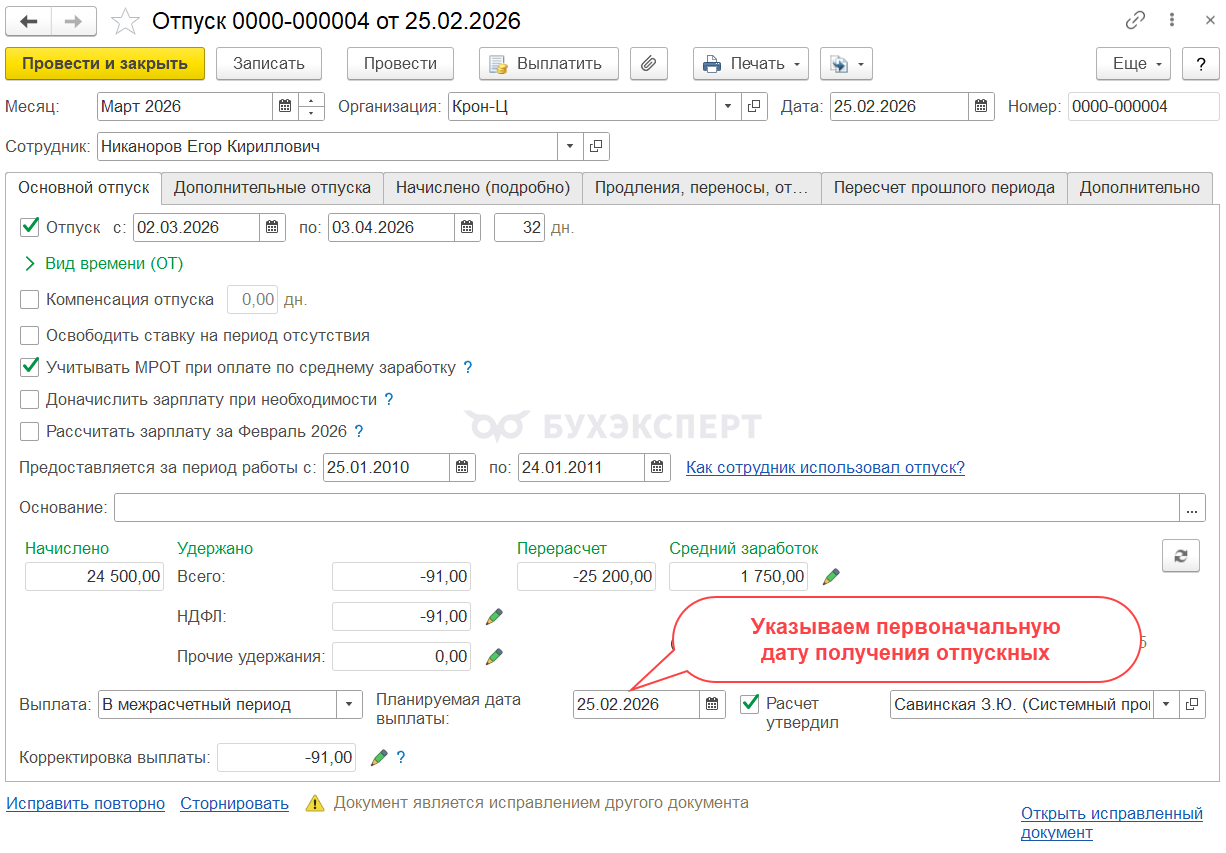This screenshot has height=853, width=1226.
Task: Enable Компенсация отпуска checkbox
Action: [x=30, y=299]
